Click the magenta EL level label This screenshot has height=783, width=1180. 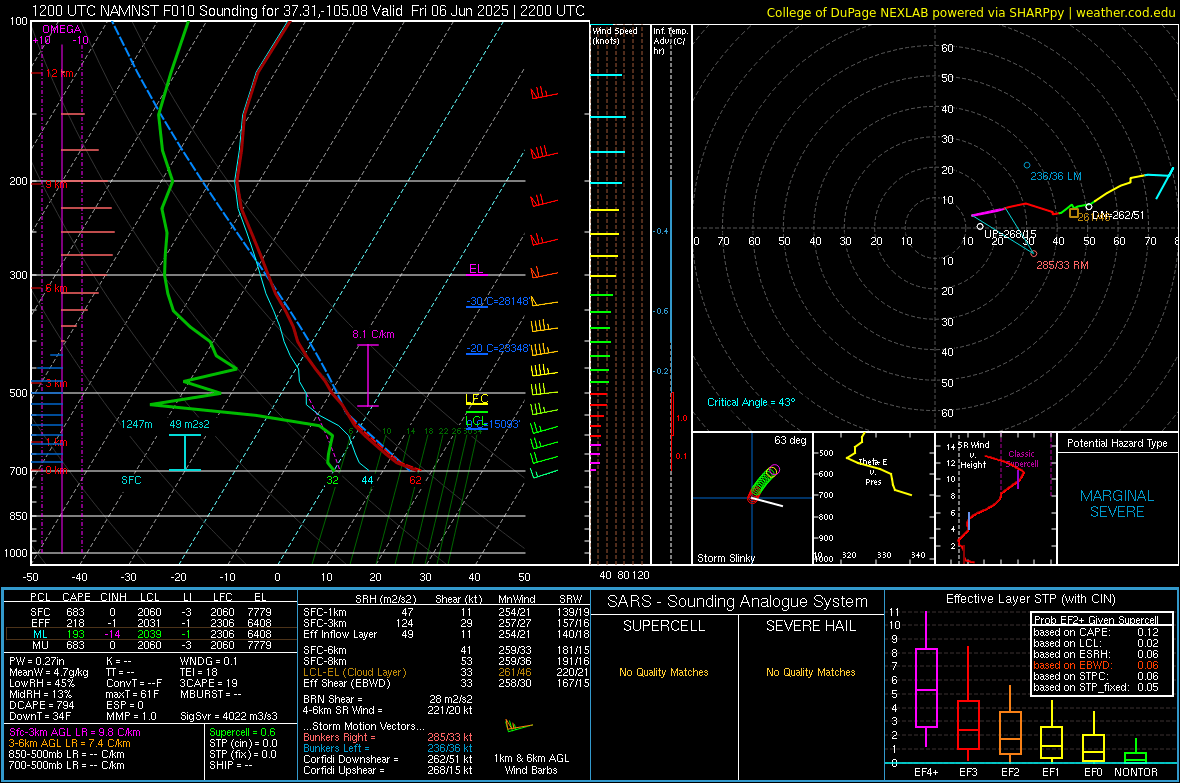[x=476, y=269]
